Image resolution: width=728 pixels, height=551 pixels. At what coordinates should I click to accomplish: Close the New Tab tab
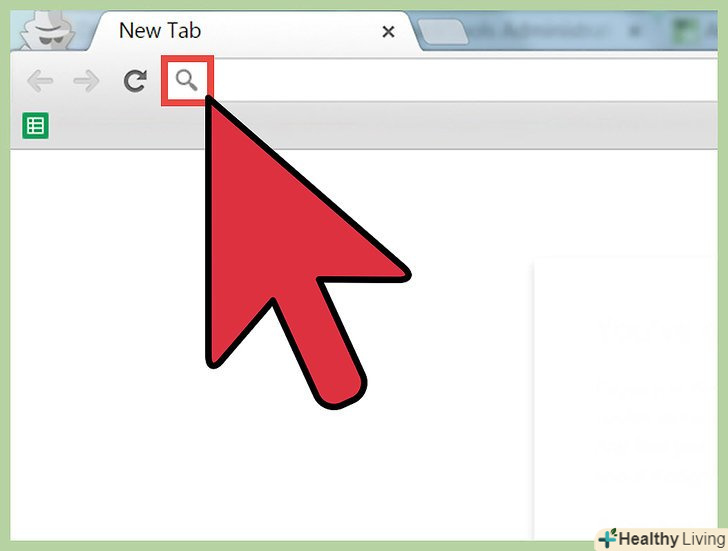pyautogui.click(x=388, y=32)
